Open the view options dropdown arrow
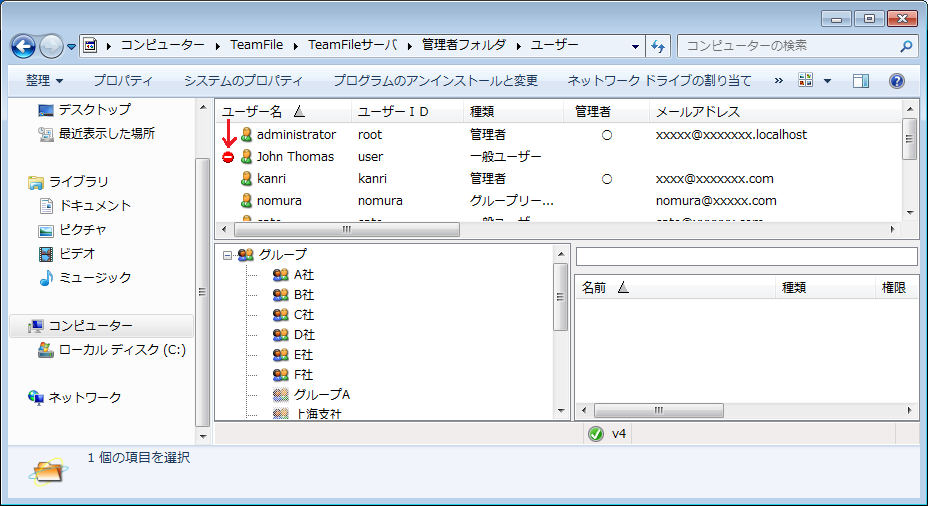Viewport: 928px width, 506px height. pyautogui.click(x=828, y=81)
